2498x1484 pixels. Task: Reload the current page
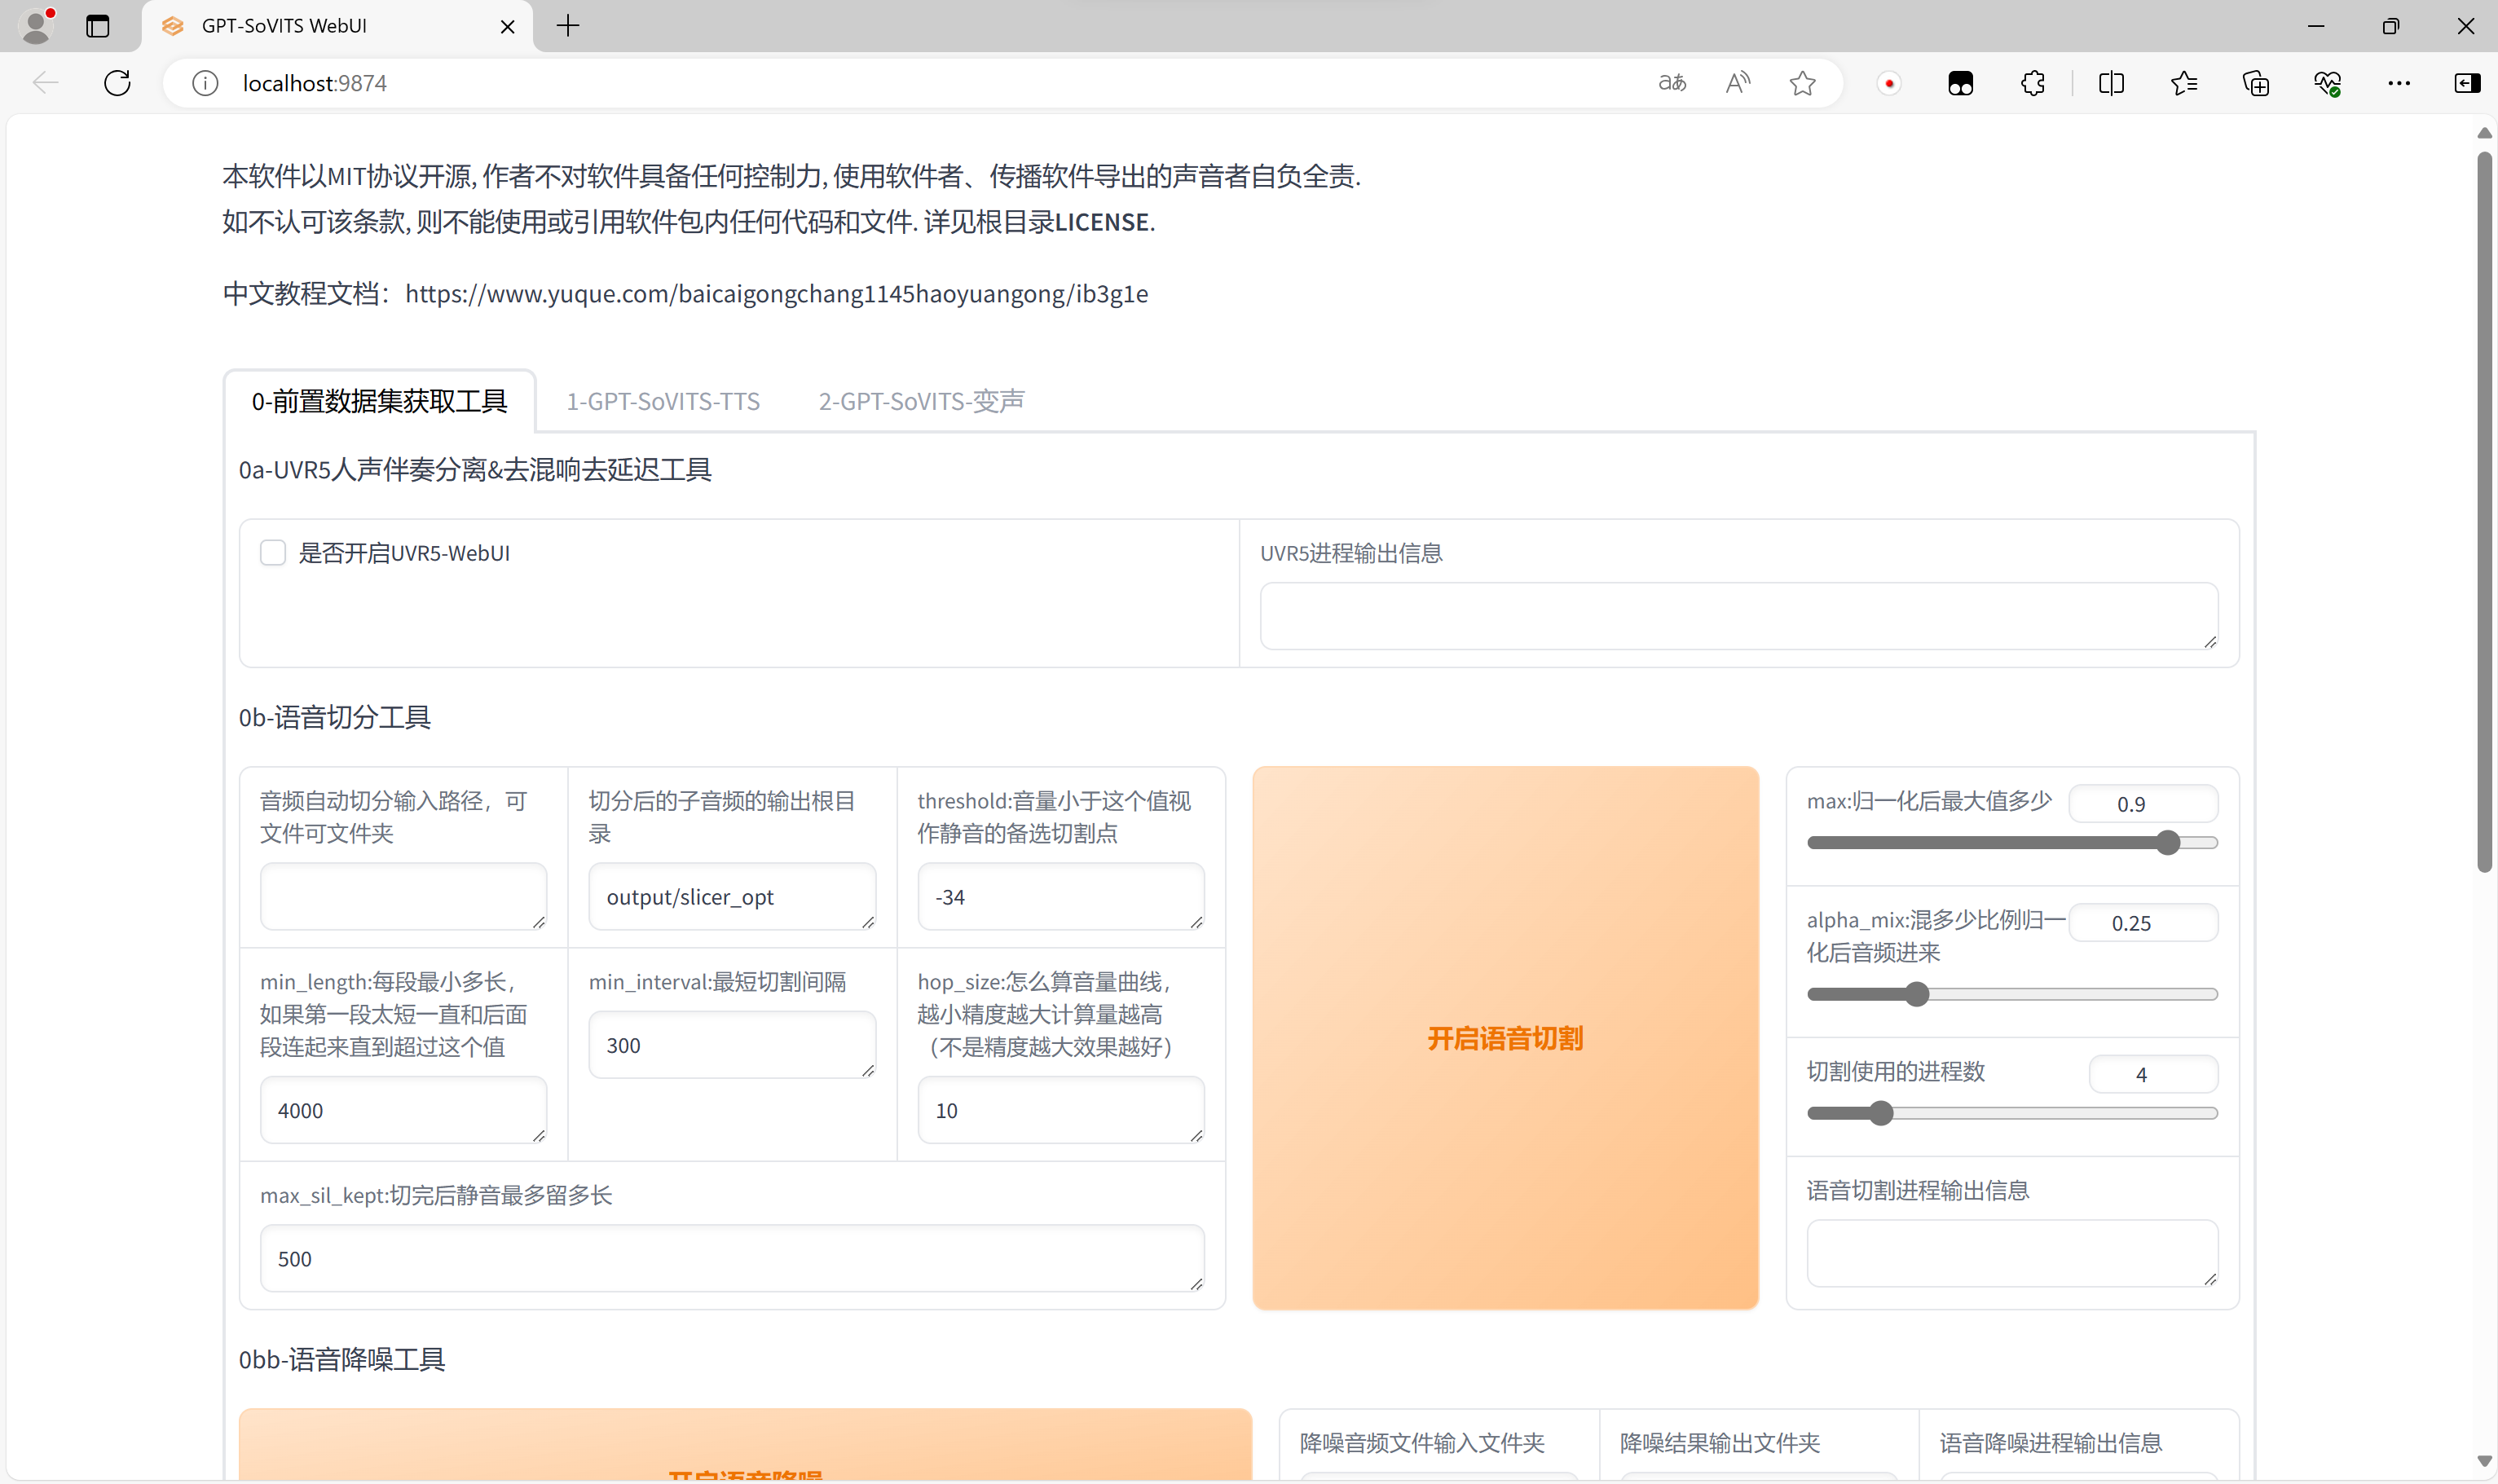point(116,83)
